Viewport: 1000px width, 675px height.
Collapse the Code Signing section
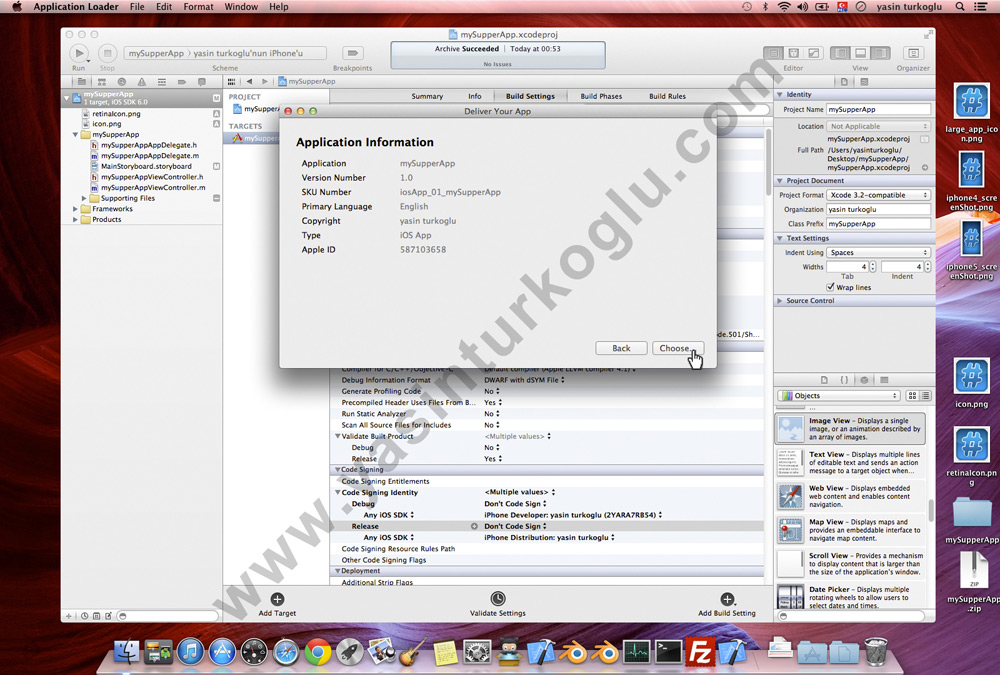(x=337, y=470)
